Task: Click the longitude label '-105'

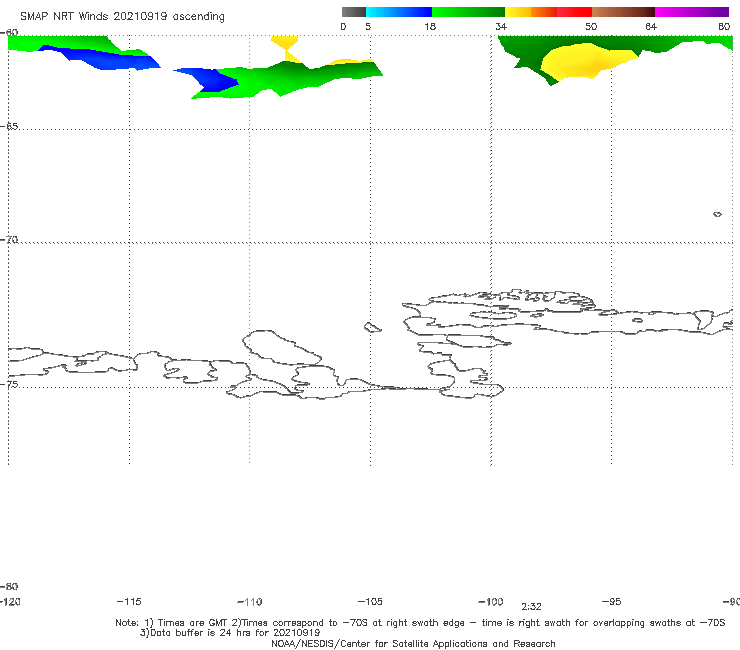Action: click(370, 601)
